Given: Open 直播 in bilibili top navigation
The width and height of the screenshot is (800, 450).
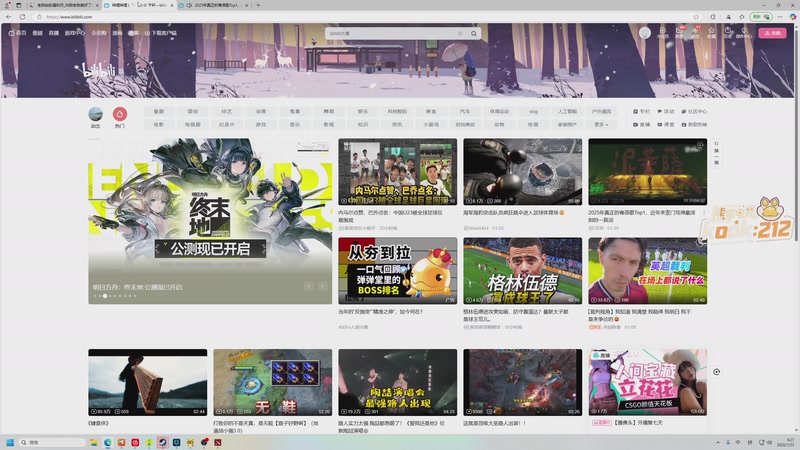Looking at the screenshot, I should 54,33.
